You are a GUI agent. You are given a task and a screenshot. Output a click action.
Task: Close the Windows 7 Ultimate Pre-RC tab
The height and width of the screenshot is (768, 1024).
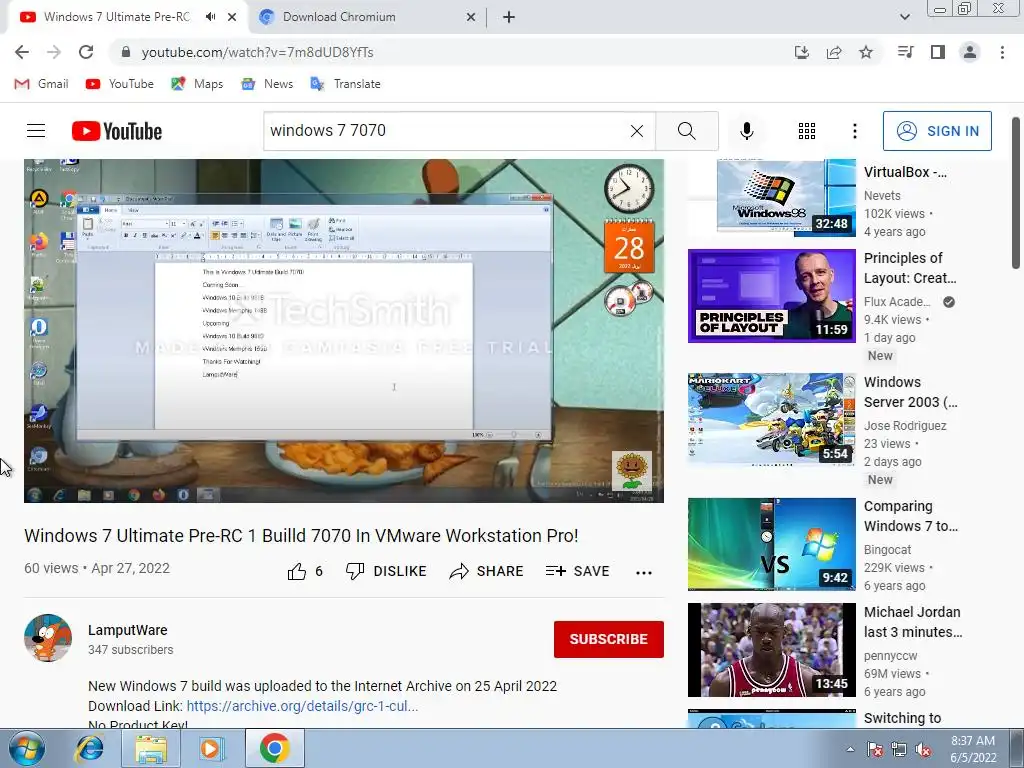pyautogui.click(x=232, y=18)
